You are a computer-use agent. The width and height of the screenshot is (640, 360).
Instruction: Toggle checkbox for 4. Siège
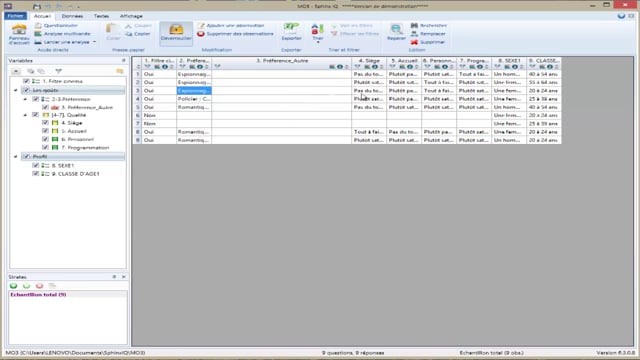(x=45, y=123)
